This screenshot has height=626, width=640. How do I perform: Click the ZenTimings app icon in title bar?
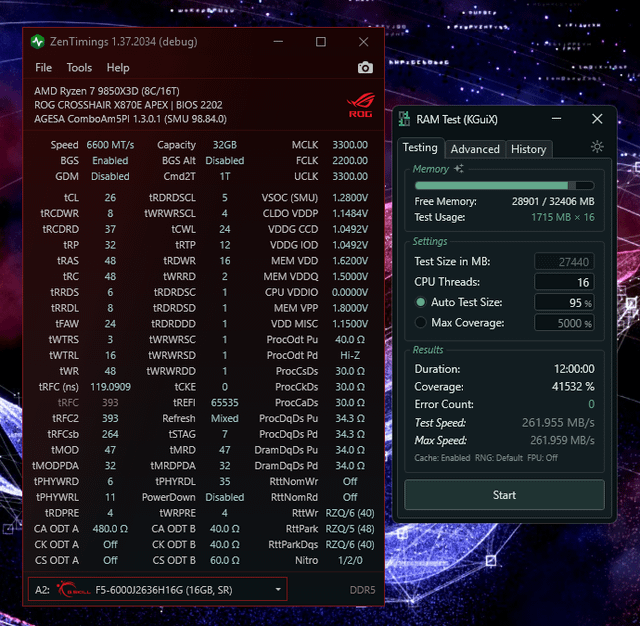[x=38, y=42]
